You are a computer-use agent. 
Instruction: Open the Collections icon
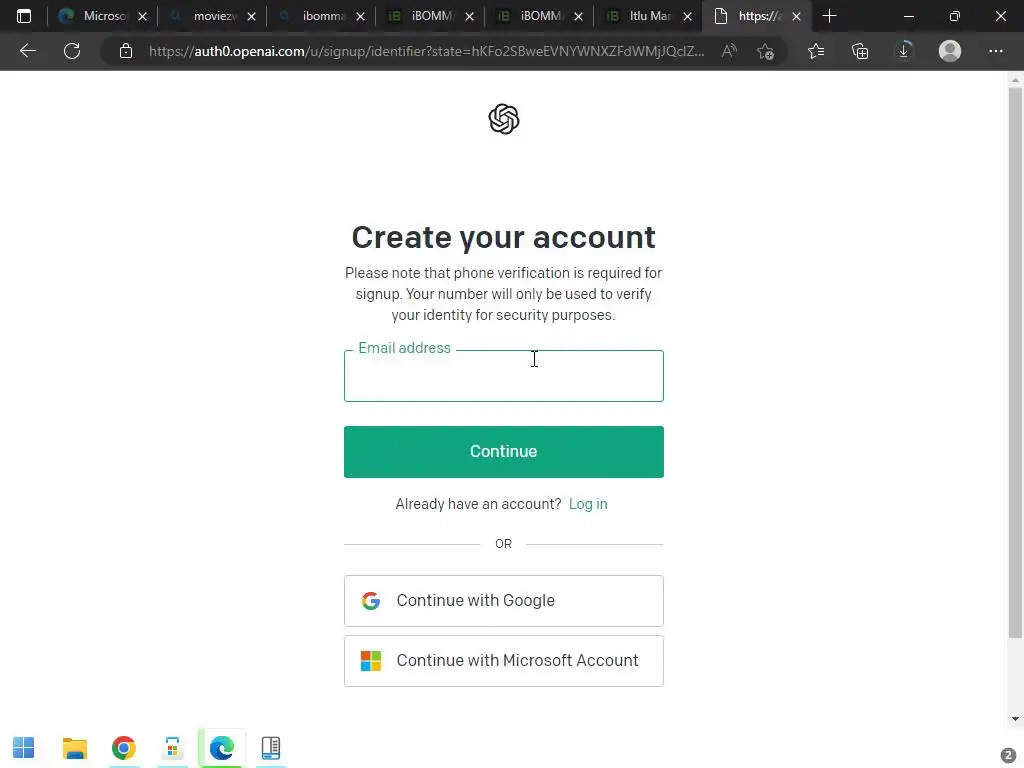(860, 51)
